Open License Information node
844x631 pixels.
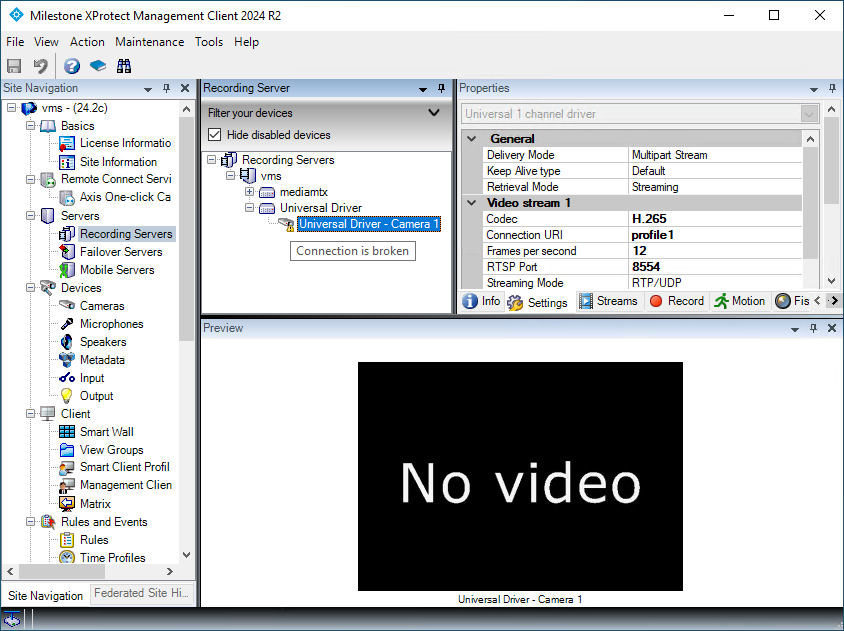[125, 143]
